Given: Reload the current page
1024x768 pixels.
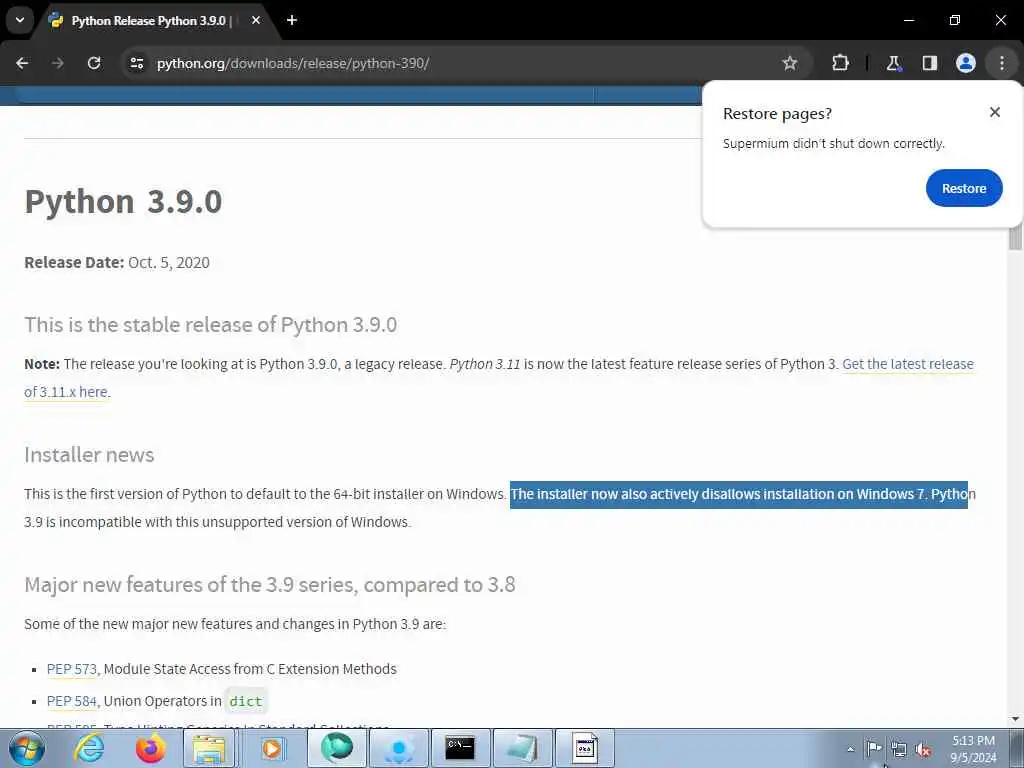Looking at the screenshot, I should pos(94,63).
